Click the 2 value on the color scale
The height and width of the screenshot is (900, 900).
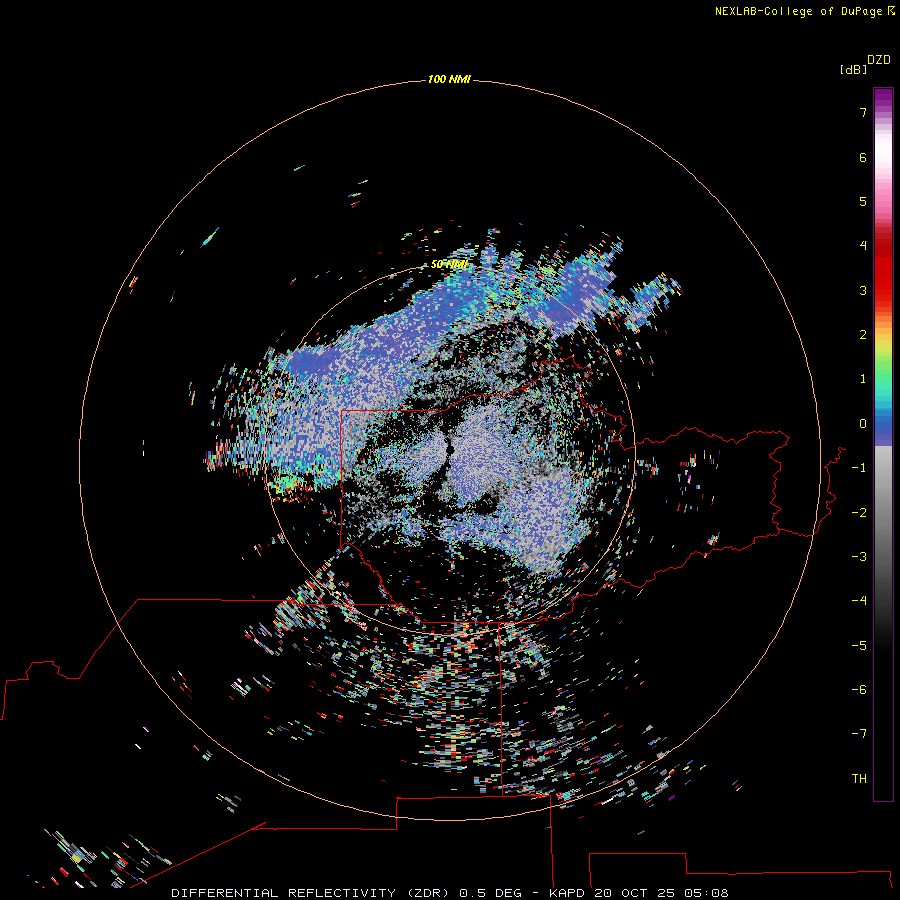pos(863,335)
